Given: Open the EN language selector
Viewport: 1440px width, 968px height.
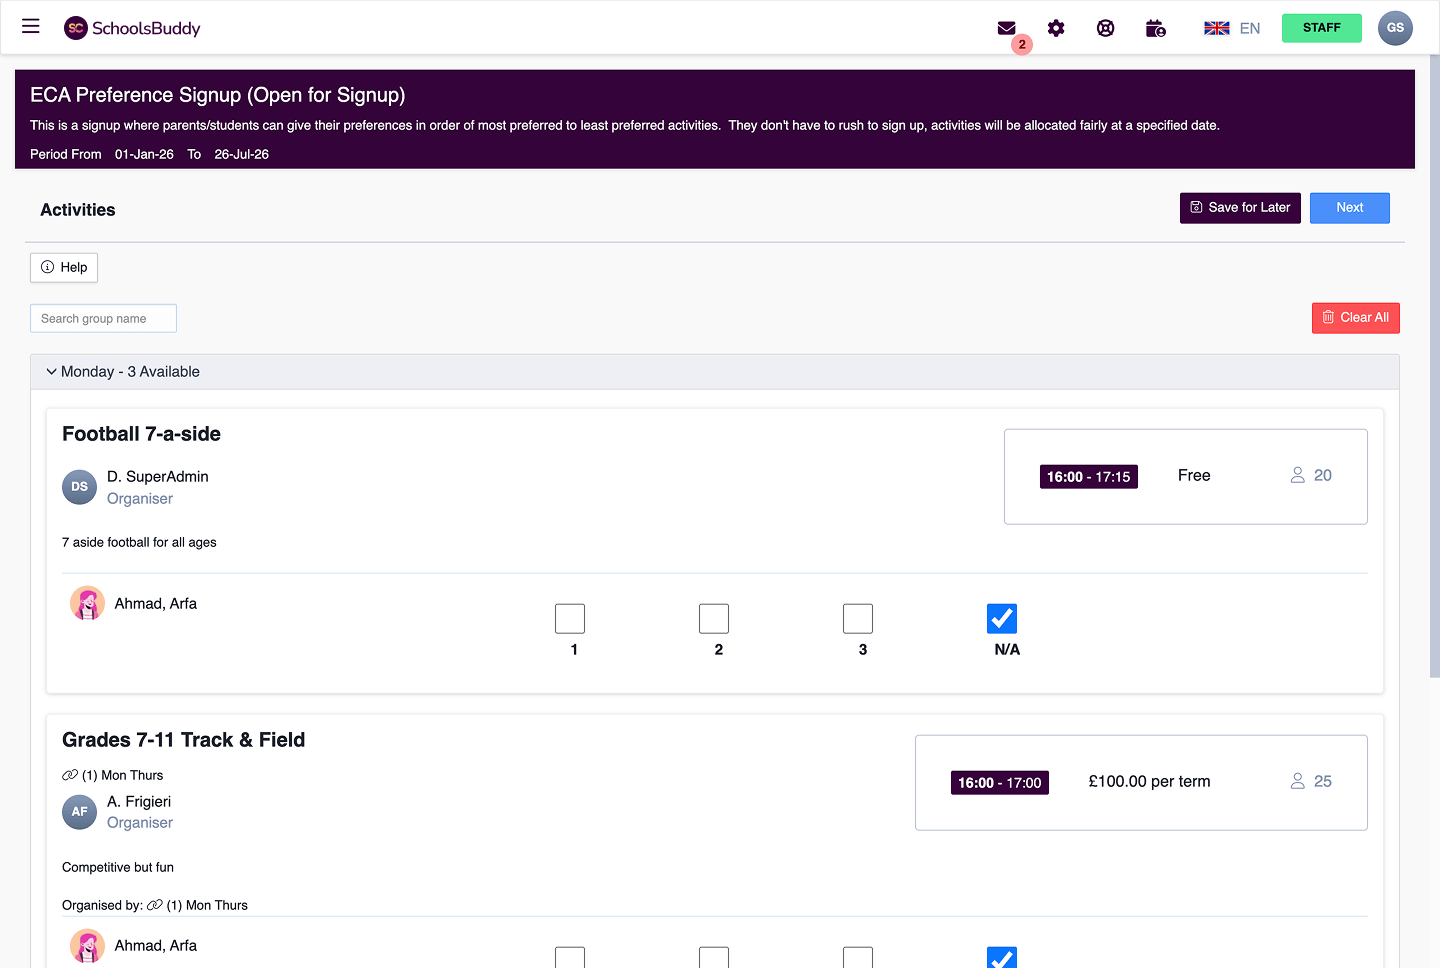Looking at the screenshot, I should point(1232,28).
